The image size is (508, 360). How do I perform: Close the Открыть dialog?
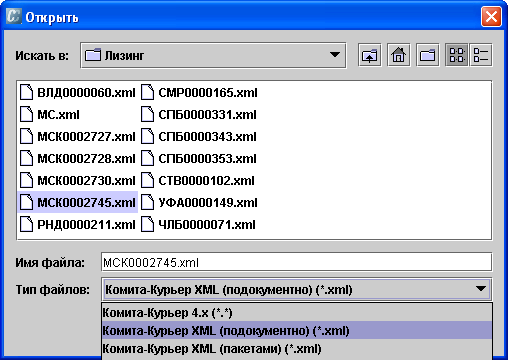[491, 16]
